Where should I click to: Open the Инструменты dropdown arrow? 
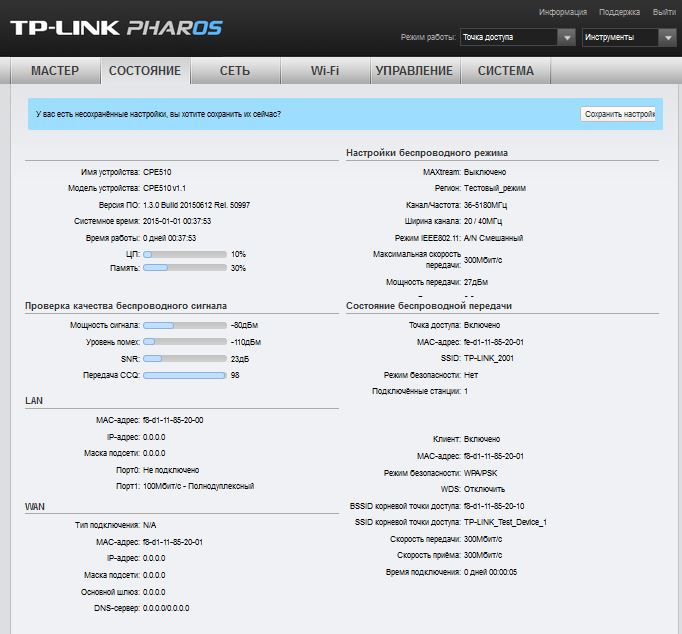point(668,37)
